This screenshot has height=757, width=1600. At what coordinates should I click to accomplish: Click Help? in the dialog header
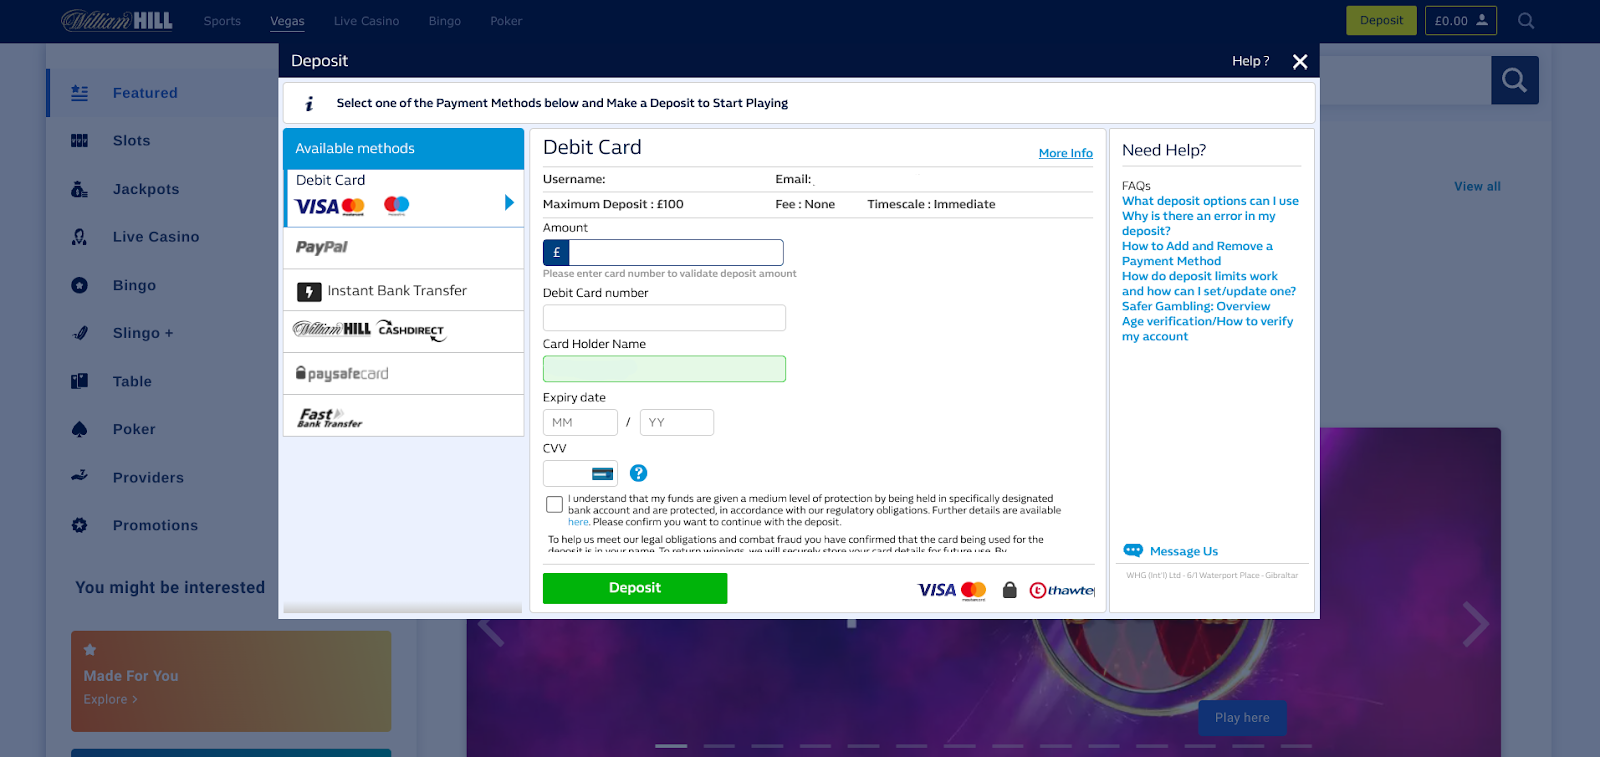(x=1250, y=61)
